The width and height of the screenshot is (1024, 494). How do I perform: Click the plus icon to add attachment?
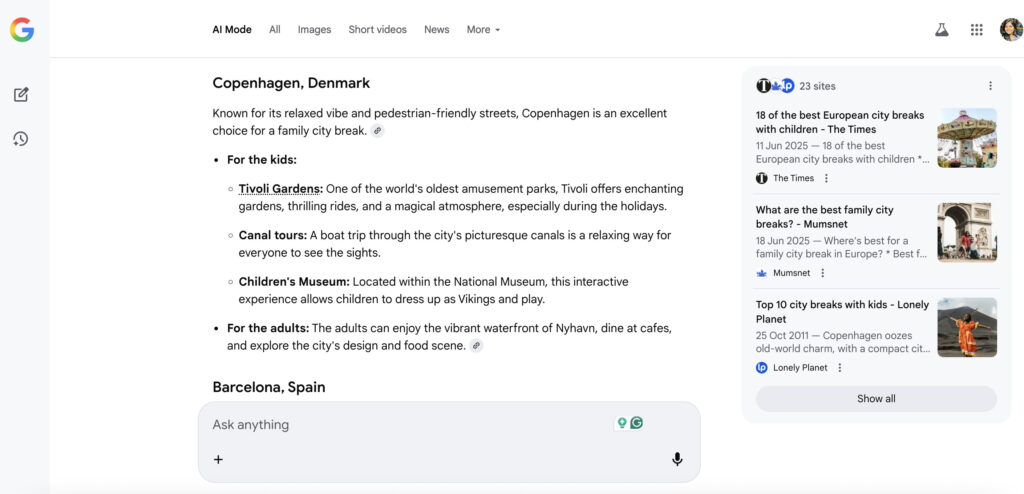[x=218, y=459]
